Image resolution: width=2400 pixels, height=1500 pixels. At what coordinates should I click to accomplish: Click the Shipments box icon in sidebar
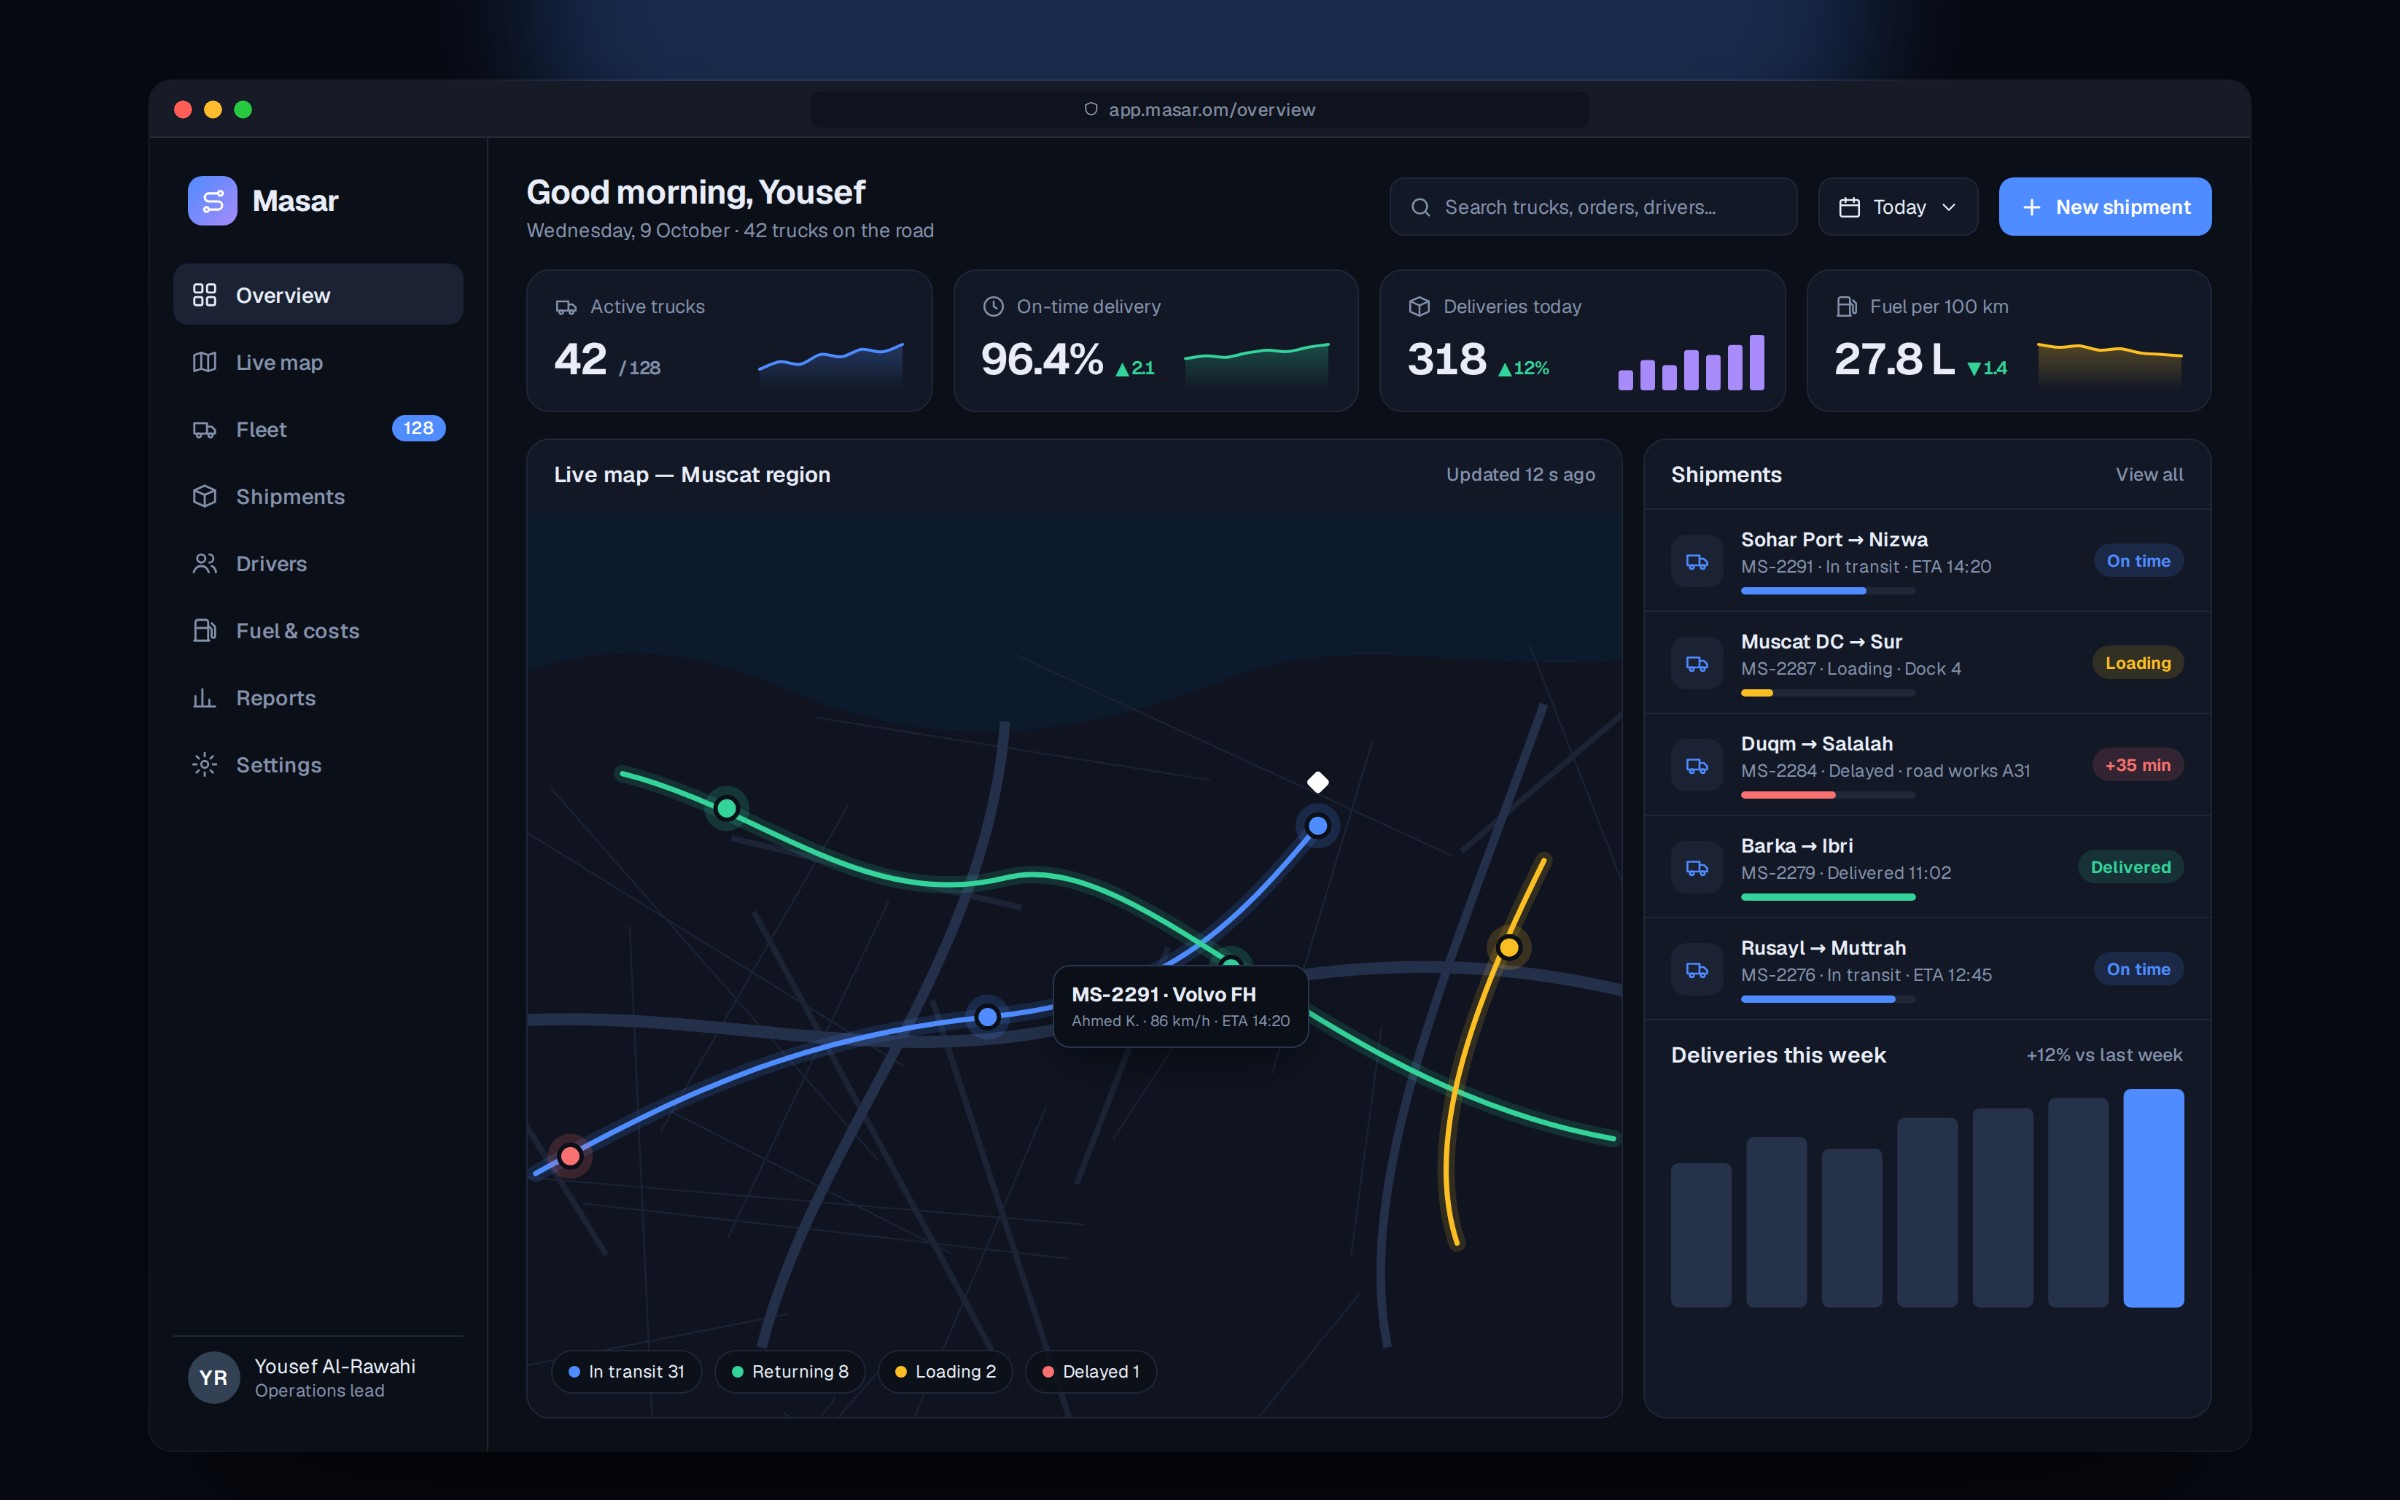tap(204, 496)
